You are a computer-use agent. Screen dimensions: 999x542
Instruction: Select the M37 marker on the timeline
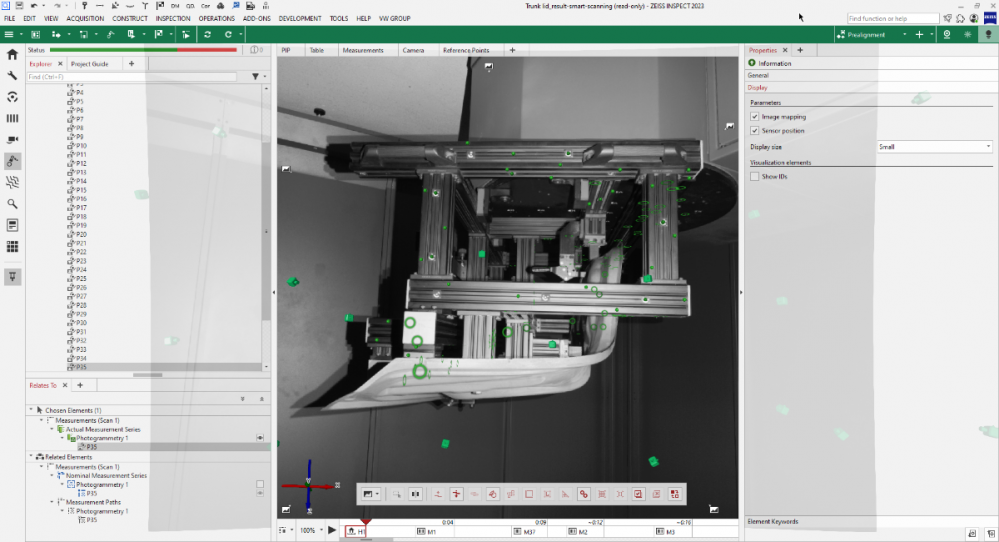[x=530, y=532]
